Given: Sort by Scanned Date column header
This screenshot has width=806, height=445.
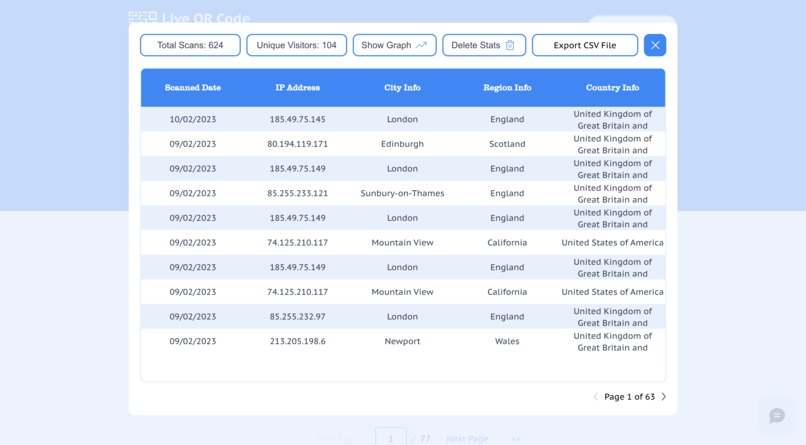Looking at the screenshot, I should [193, 87].
